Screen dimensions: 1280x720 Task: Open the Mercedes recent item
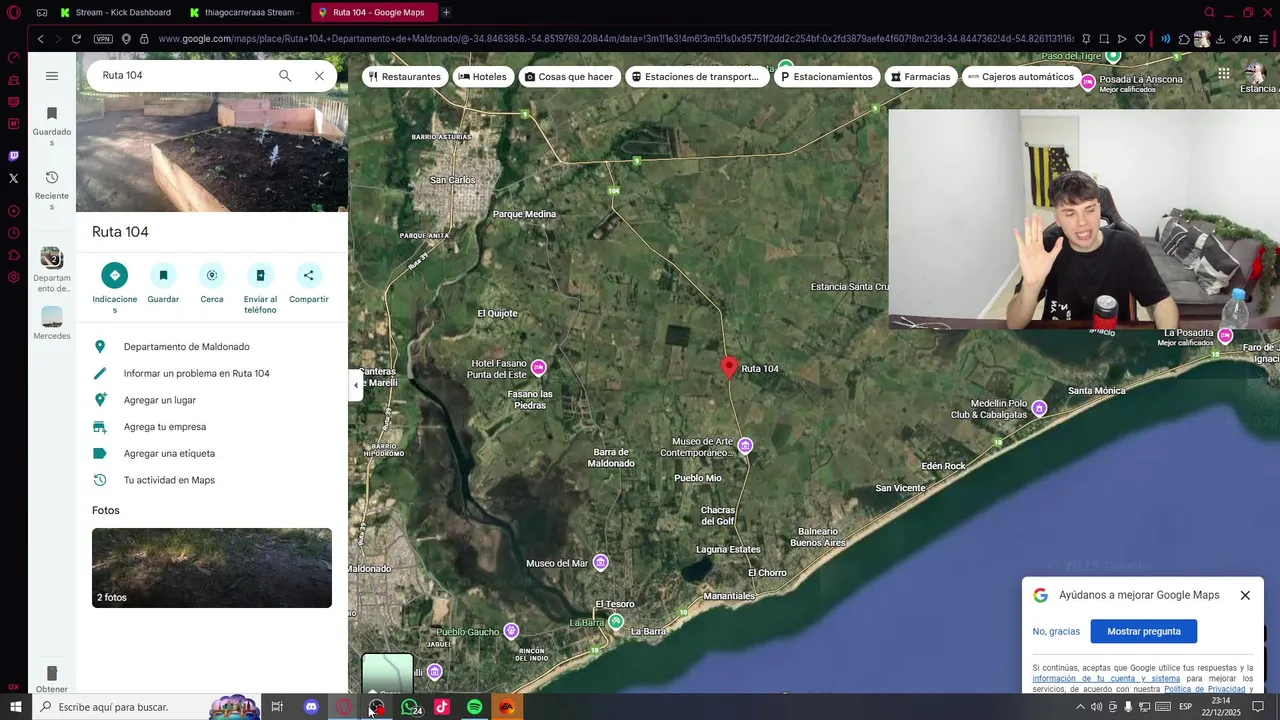click(x=52, y=323)
